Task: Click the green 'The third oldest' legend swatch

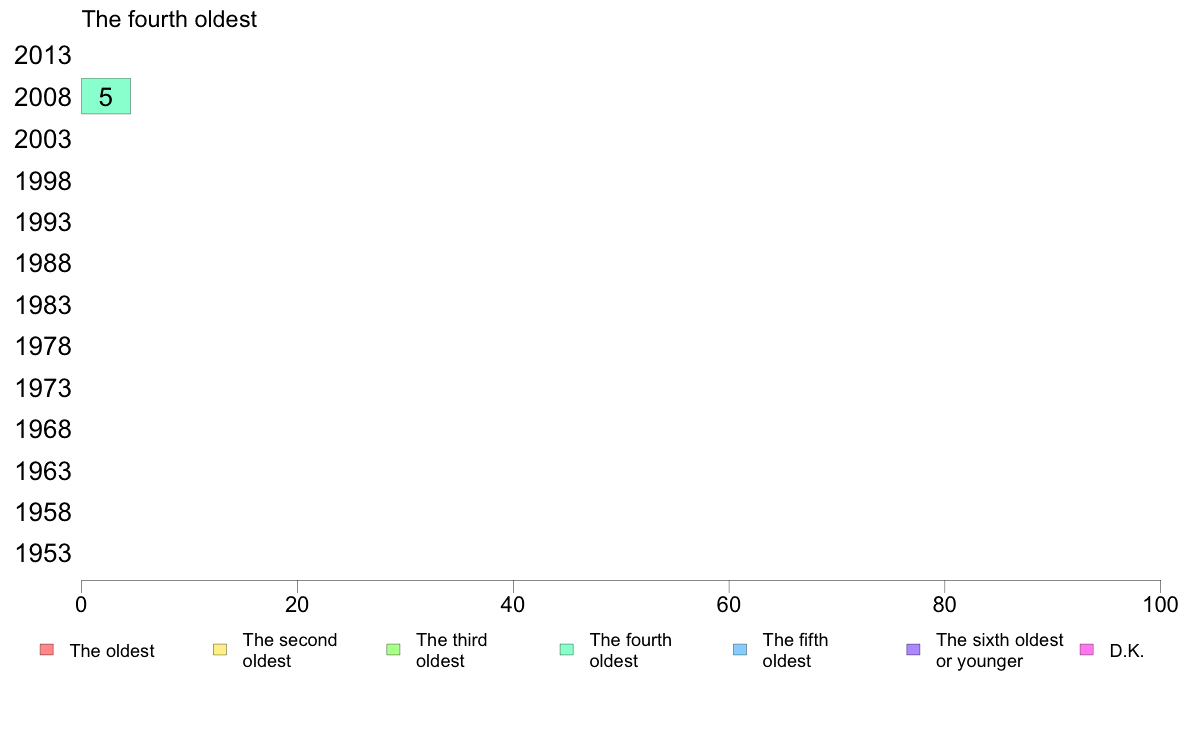Action: pyautogui.click(x=393, y=650)
